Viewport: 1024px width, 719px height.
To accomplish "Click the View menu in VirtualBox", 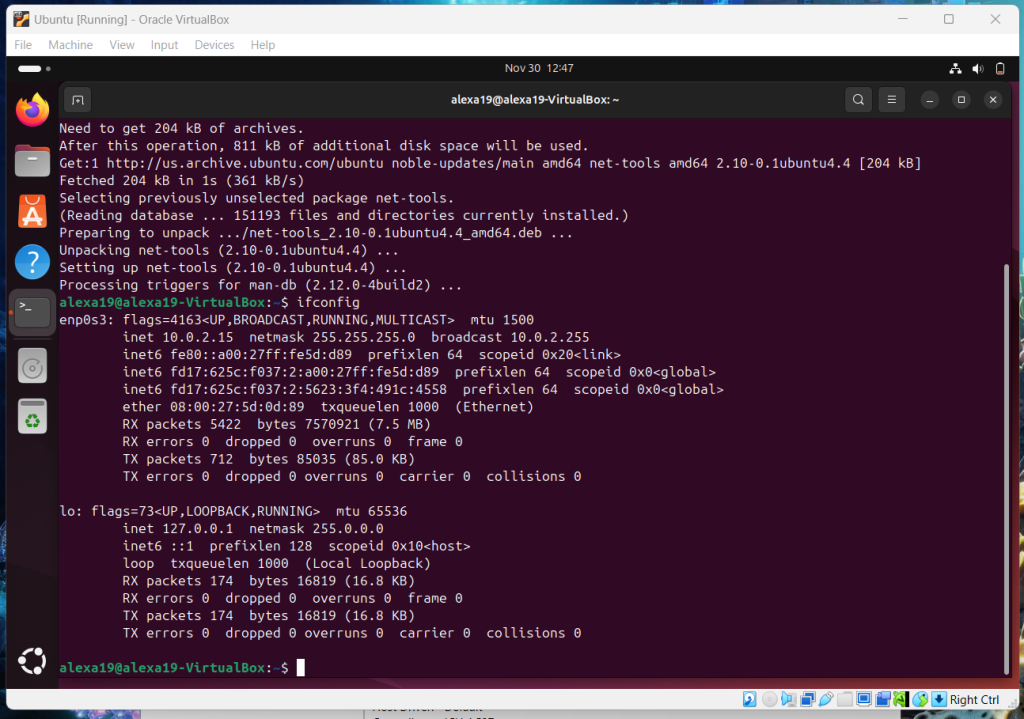I will pyautogui.click(x=122, y=45).
